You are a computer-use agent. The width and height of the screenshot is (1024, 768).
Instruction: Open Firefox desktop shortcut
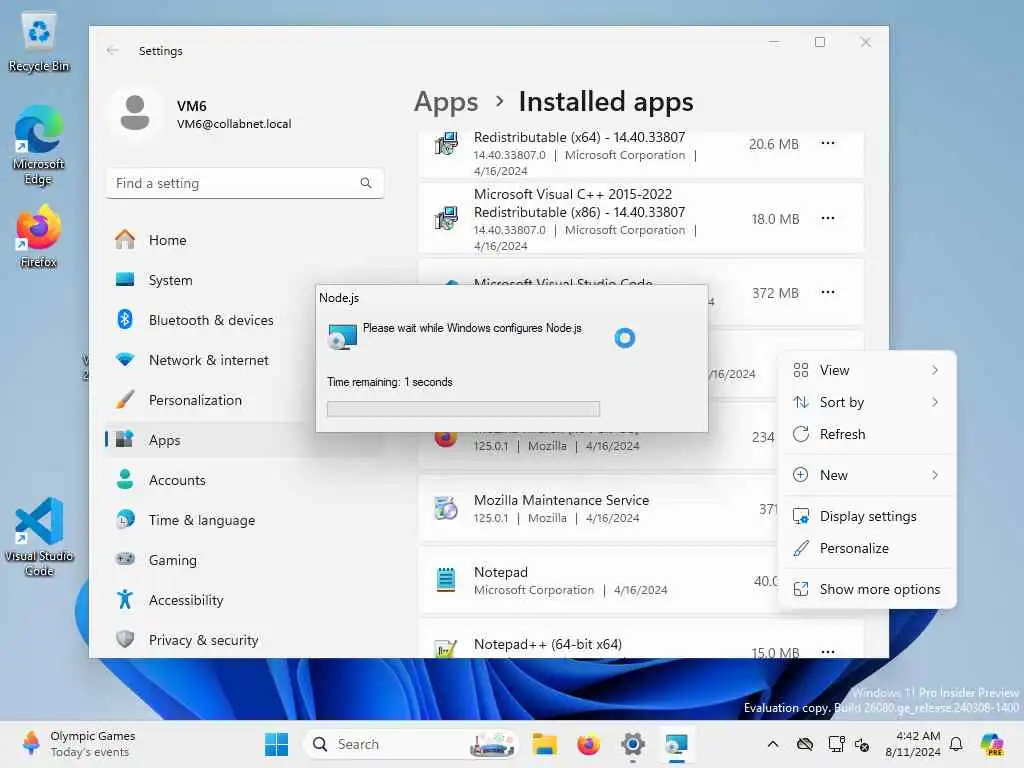[39, 236]
